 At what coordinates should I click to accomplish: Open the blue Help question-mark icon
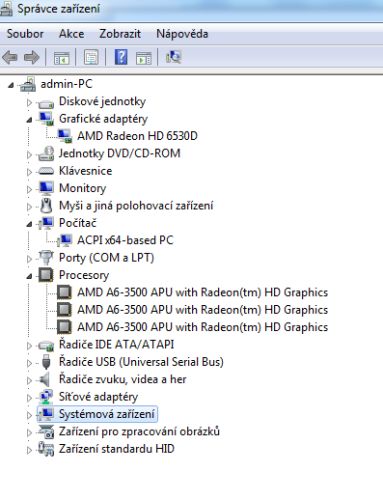[121, 57]
